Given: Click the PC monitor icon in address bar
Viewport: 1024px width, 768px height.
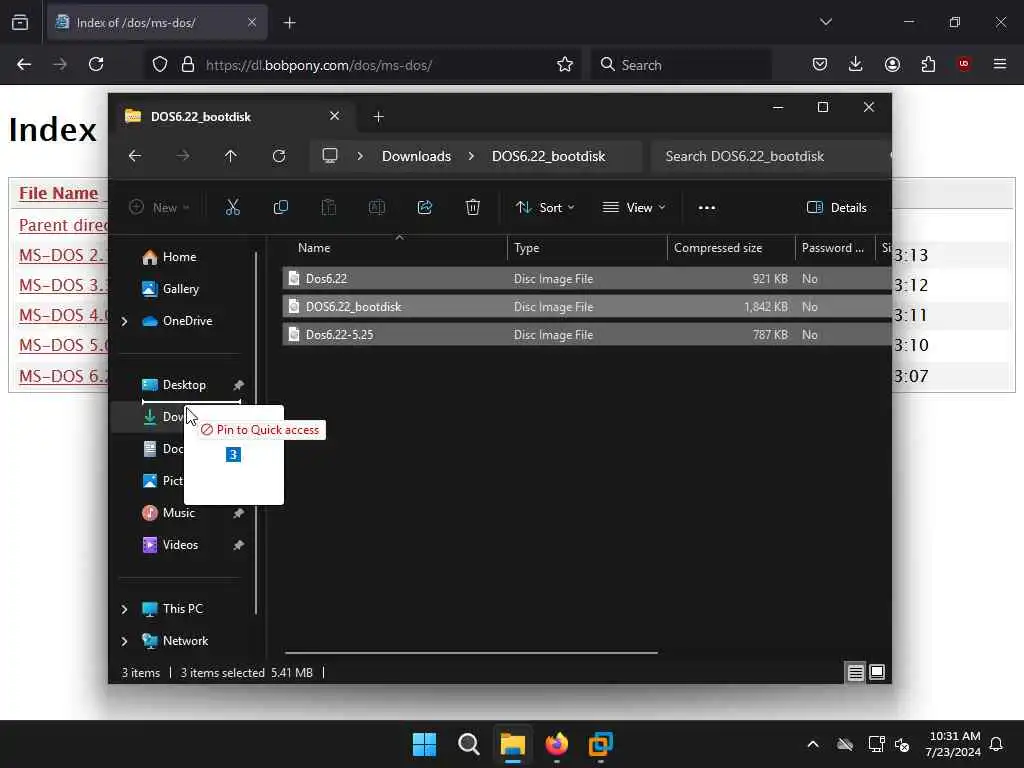Looking at the screenshot, I should [330, 156].
